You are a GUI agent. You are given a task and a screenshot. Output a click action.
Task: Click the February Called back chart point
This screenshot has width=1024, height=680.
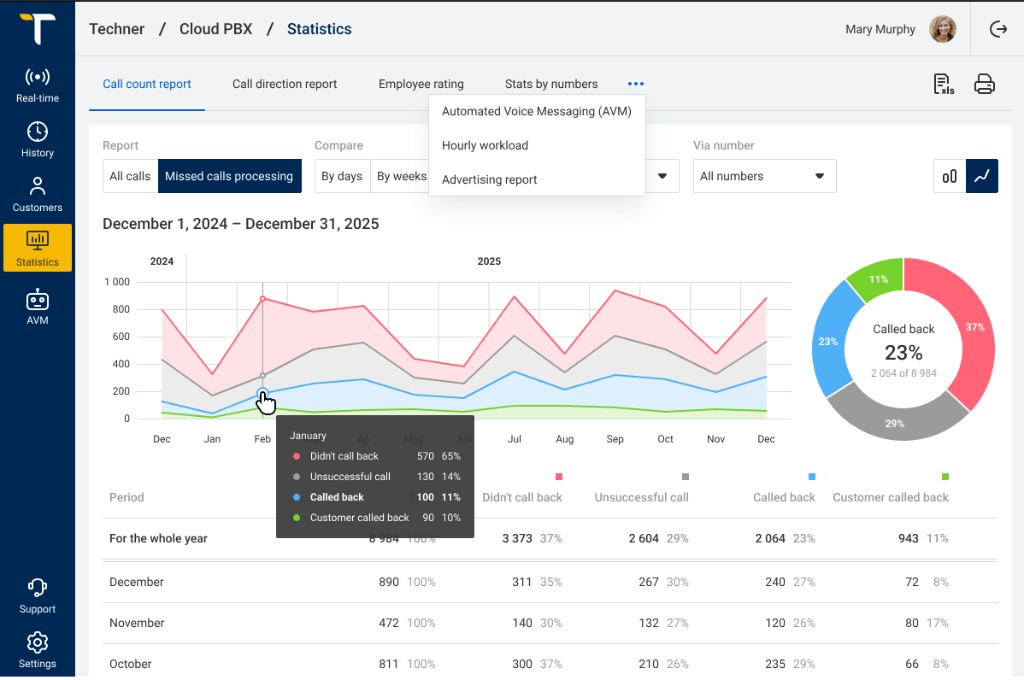[263, 393]
